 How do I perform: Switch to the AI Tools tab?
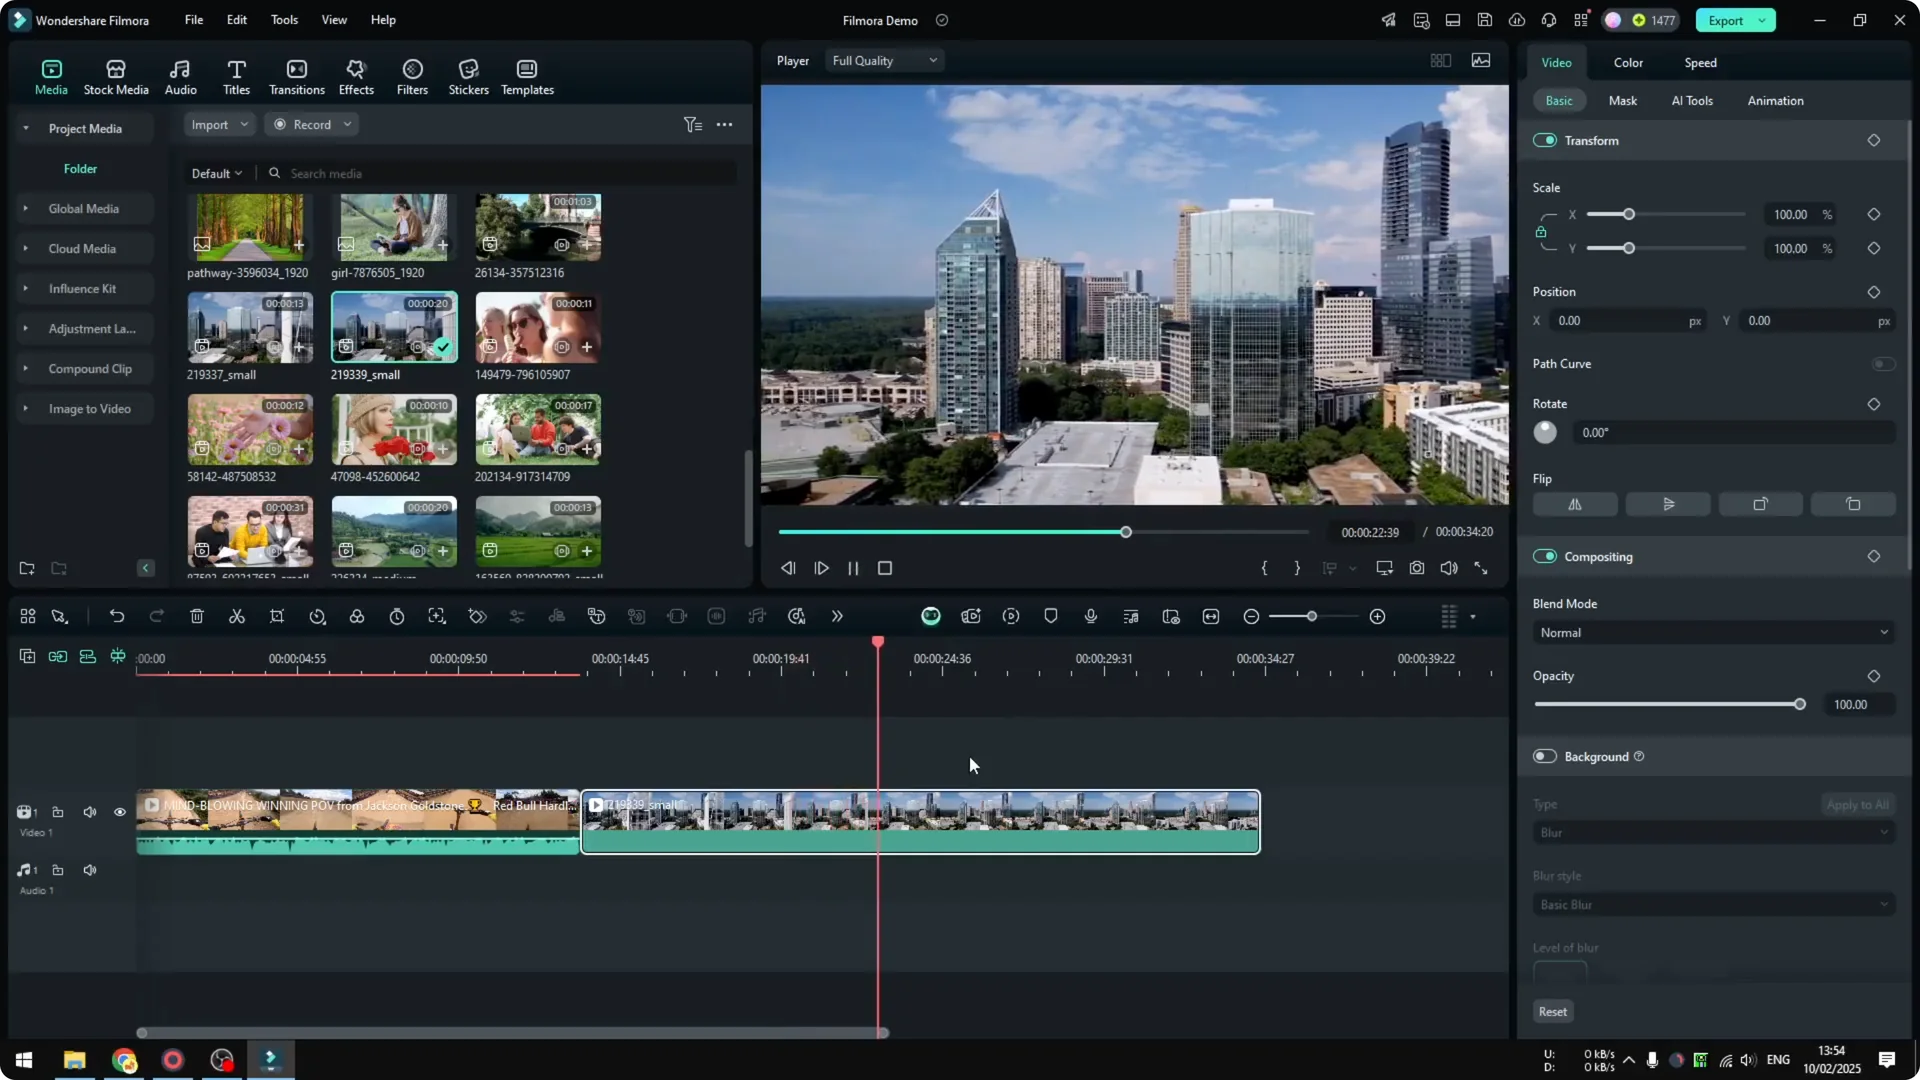point(1691,100)
